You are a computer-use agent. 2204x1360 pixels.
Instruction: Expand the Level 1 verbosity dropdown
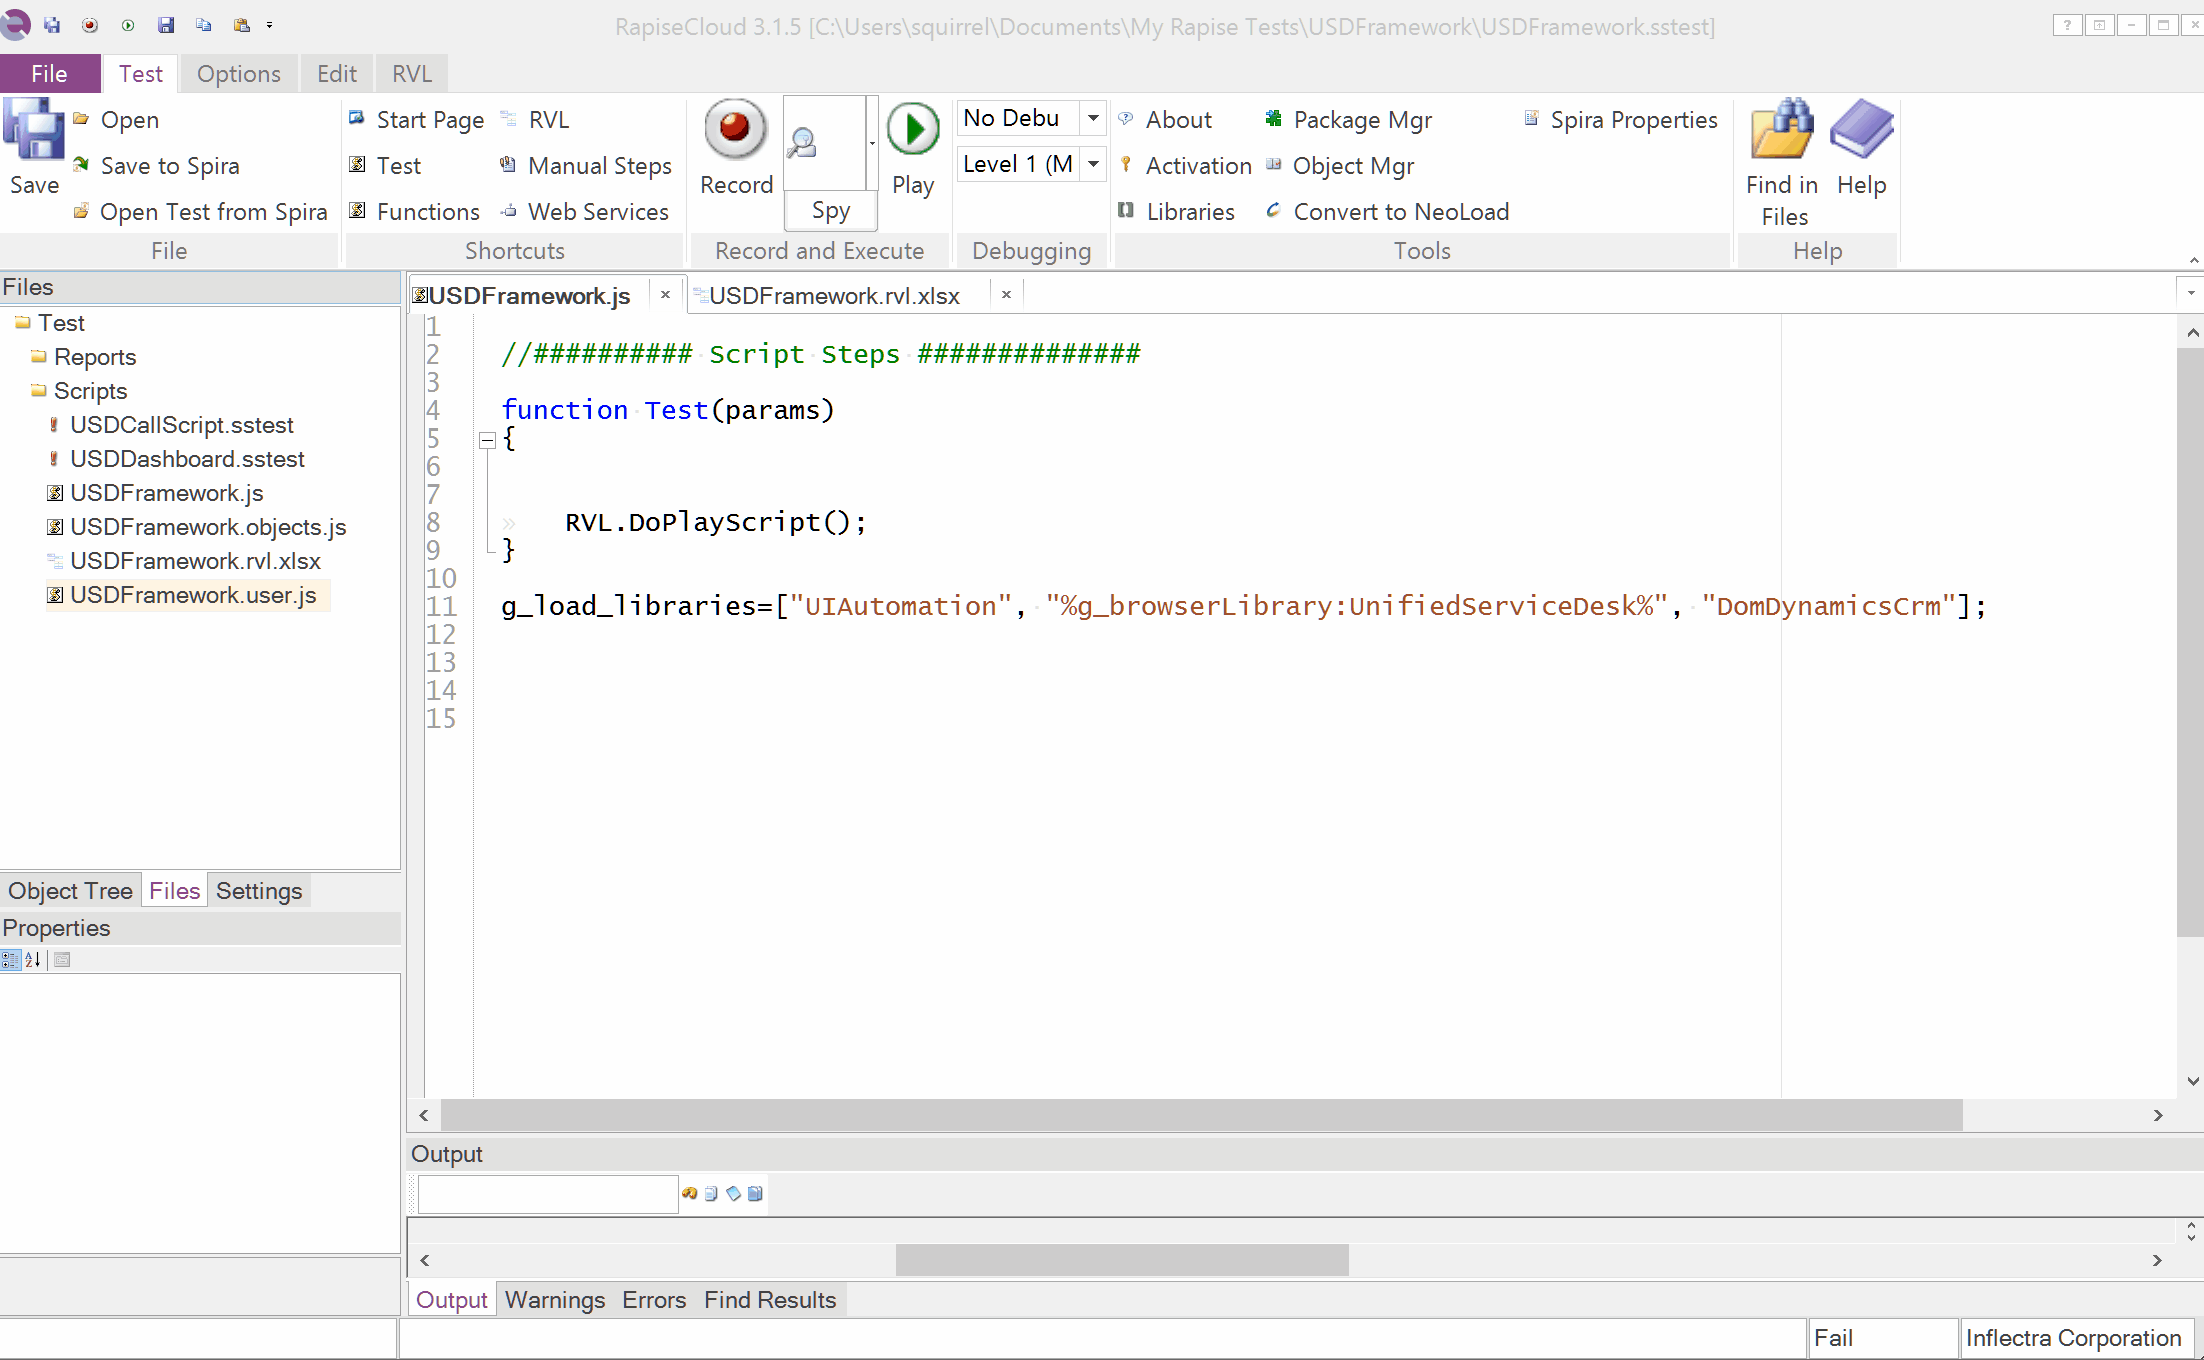tap(1093, 164)
